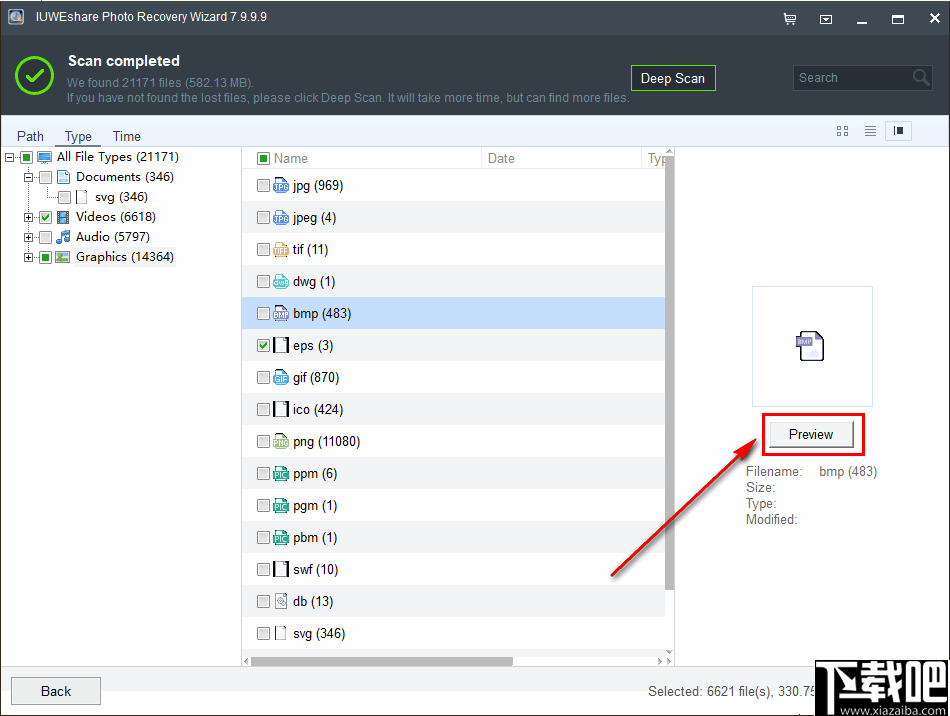This screenshot has height=716, width=950.
Task: Check the bmp (483) checkbox
Action: 263,313
